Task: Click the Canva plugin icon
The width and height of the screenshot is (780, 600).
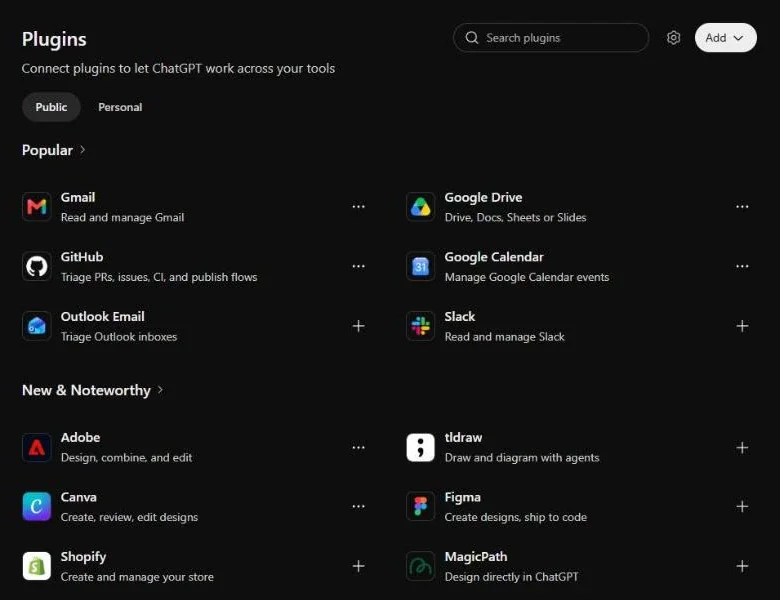Action: point(37,506)
